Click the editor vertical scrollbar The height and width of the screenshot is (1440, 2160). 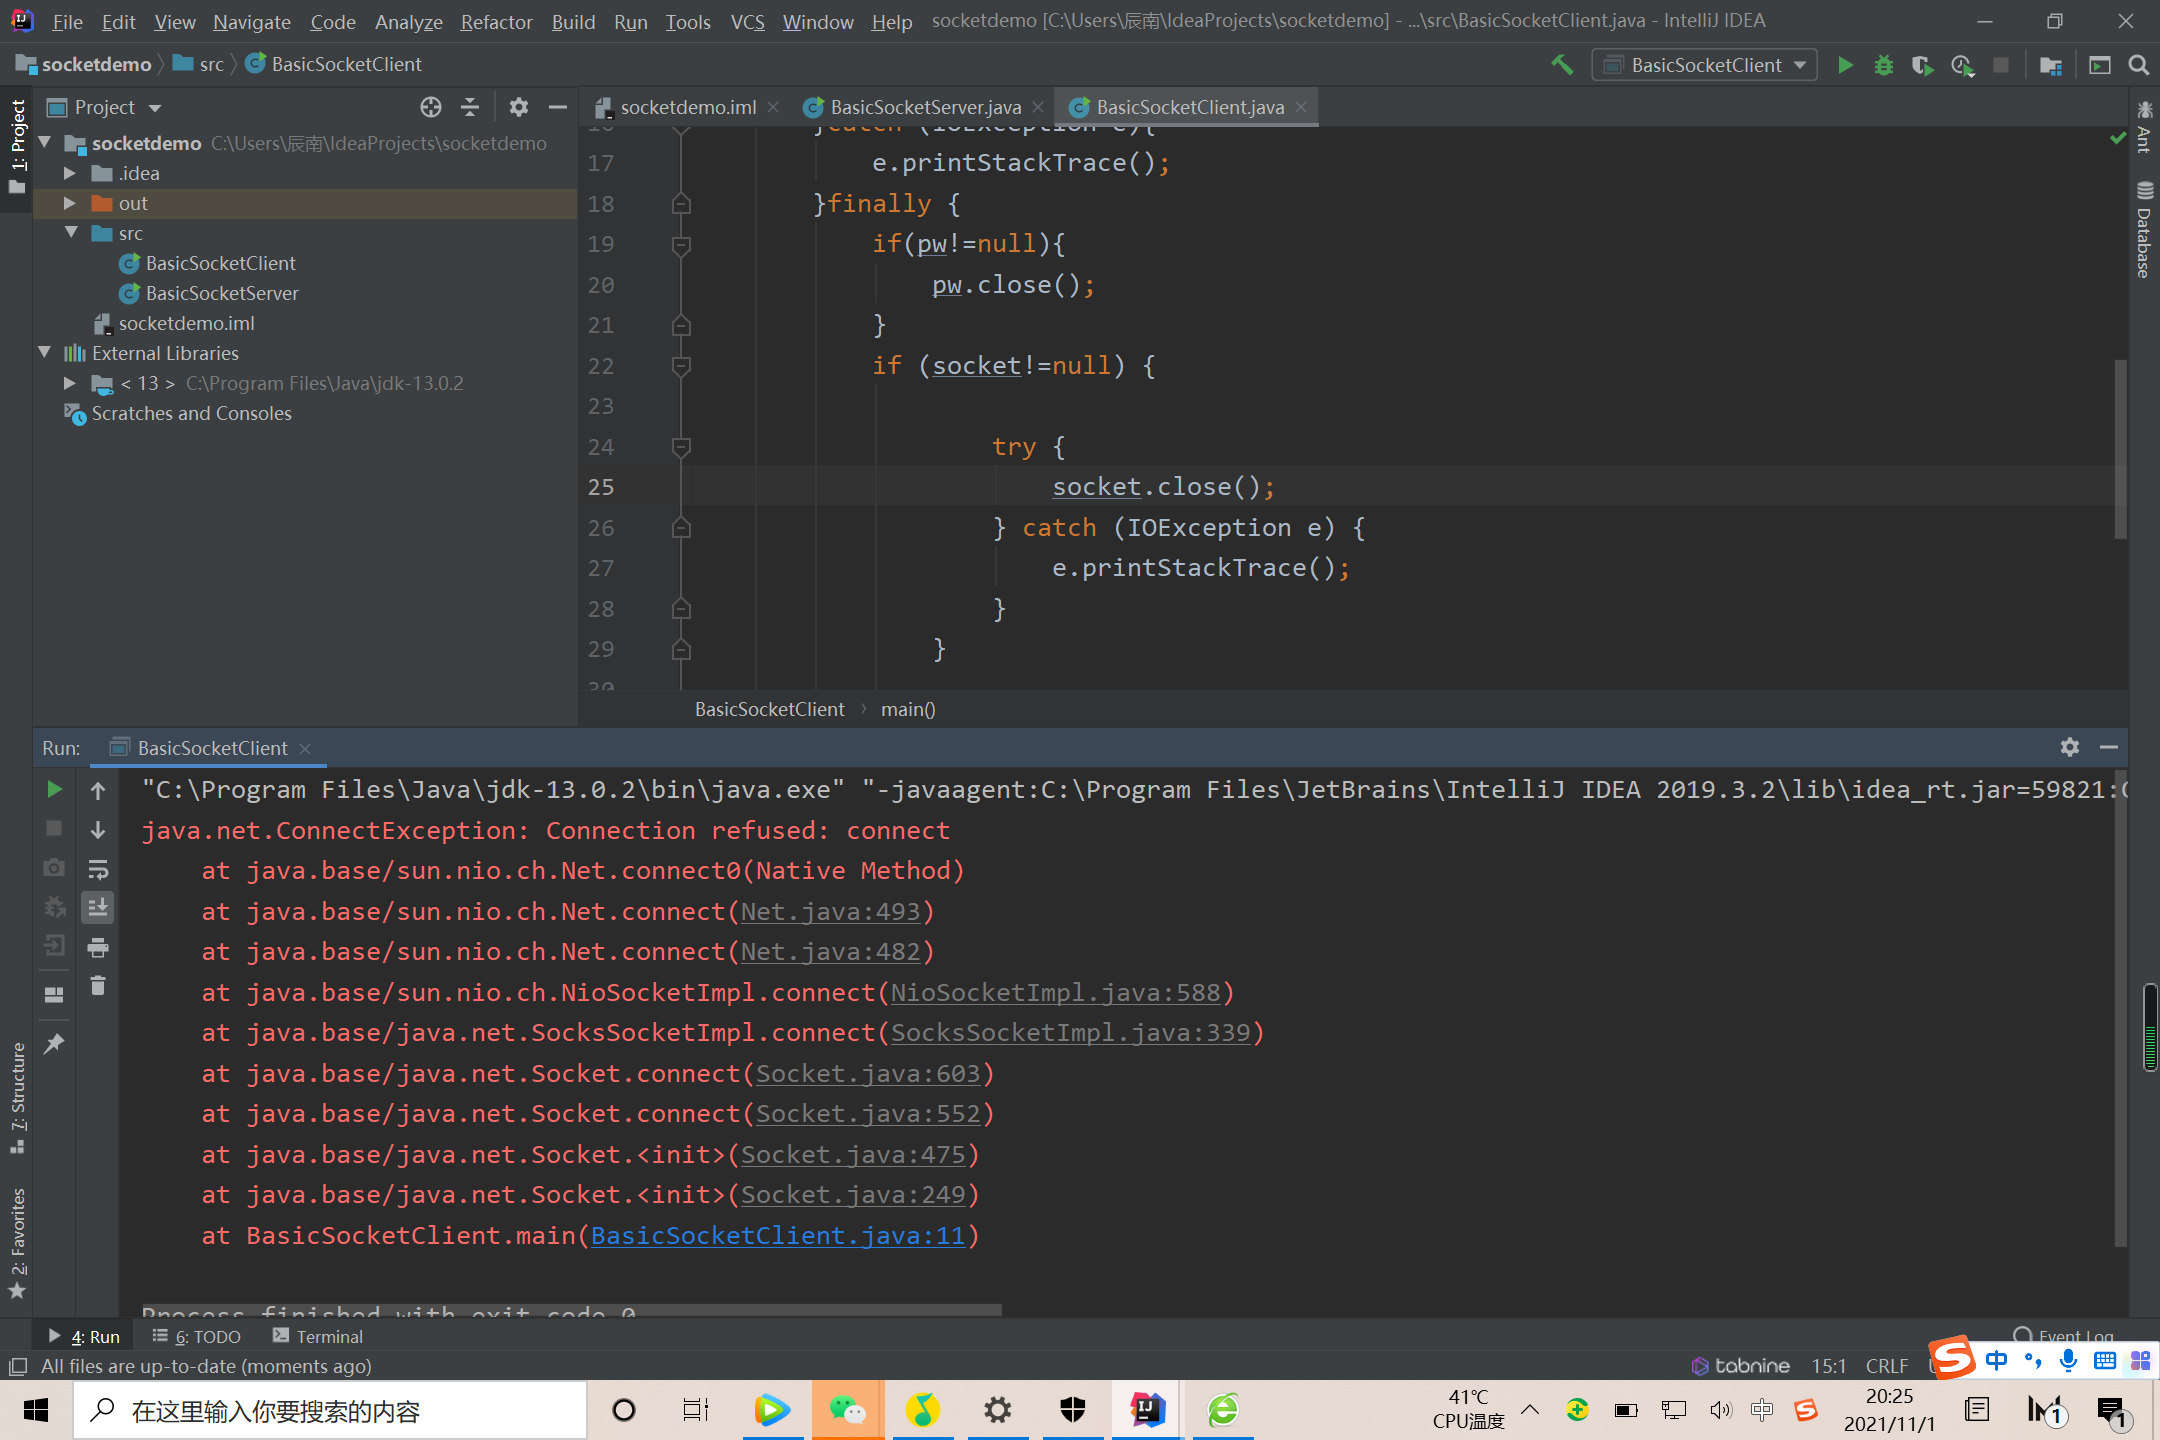2120,449
